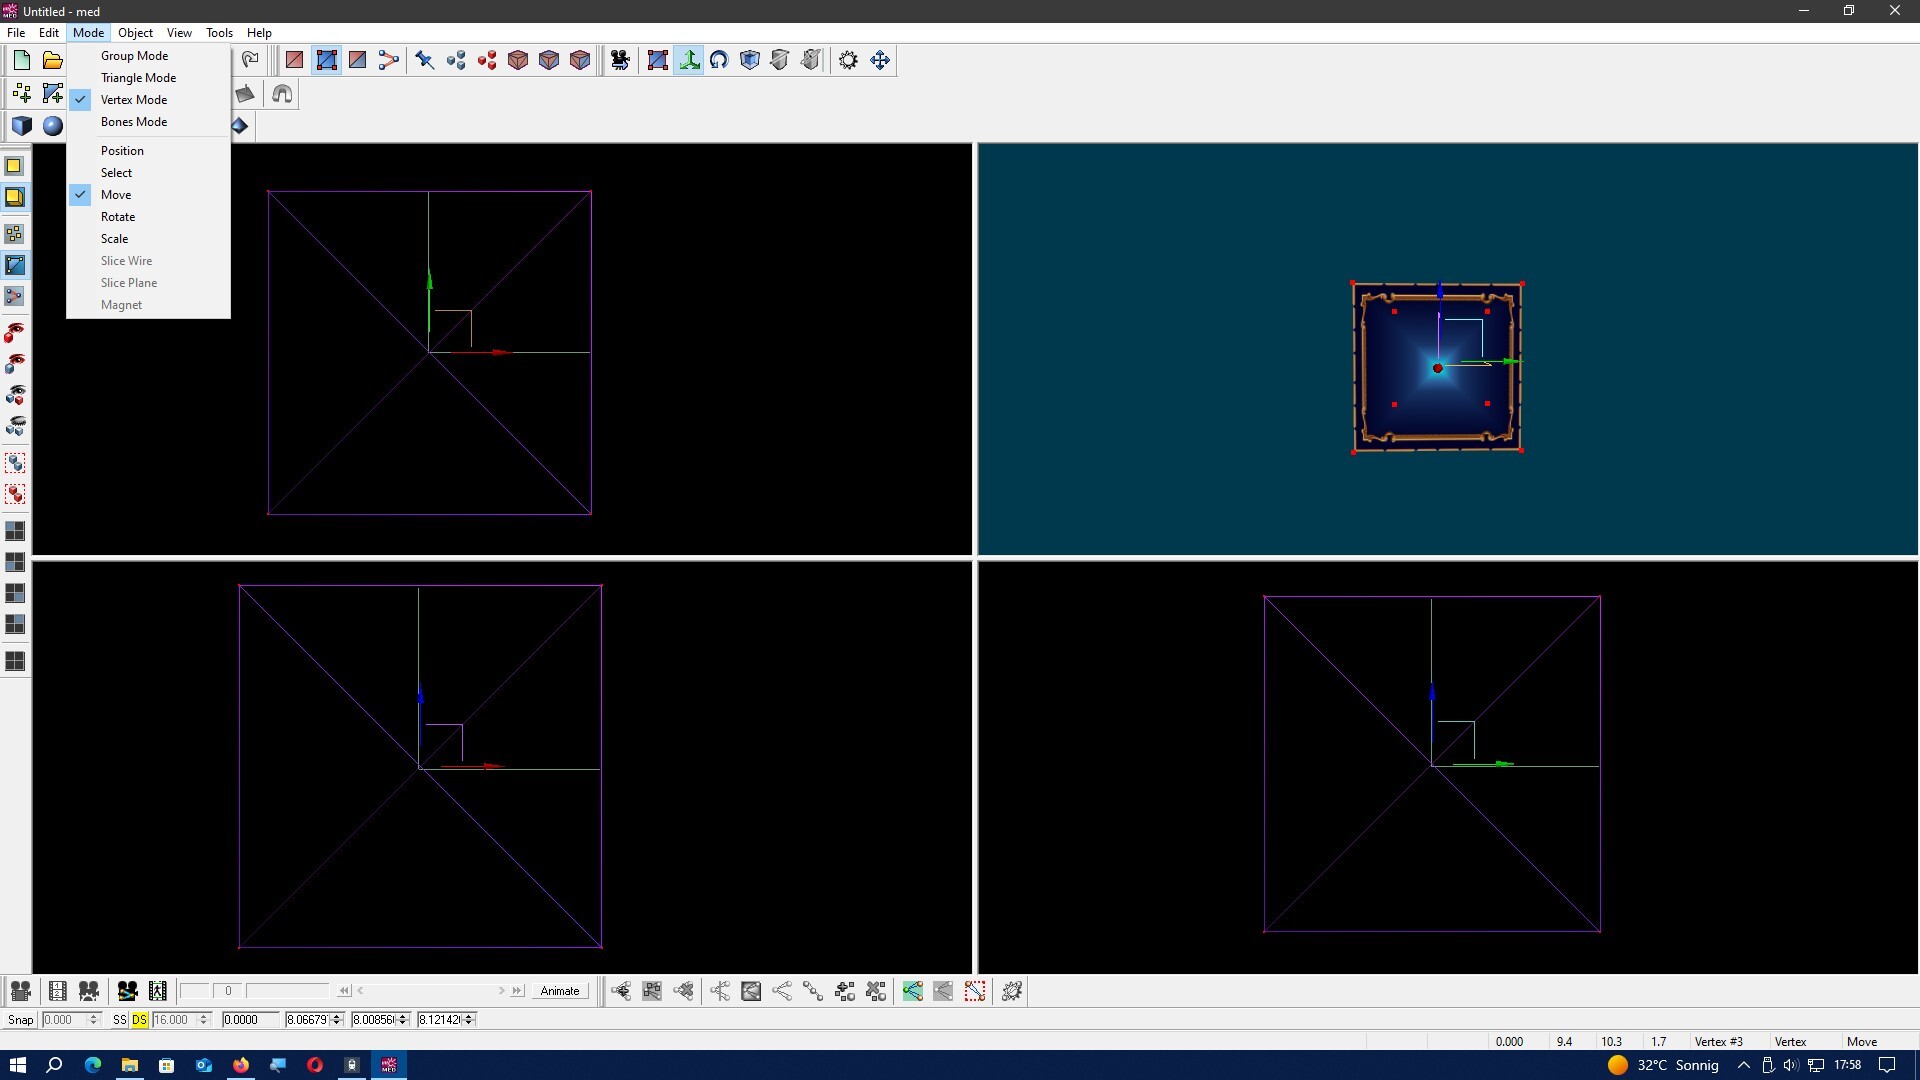1920x1080 pixels.
Task: Click the checked Move menu option
Action: coord(116,195)
